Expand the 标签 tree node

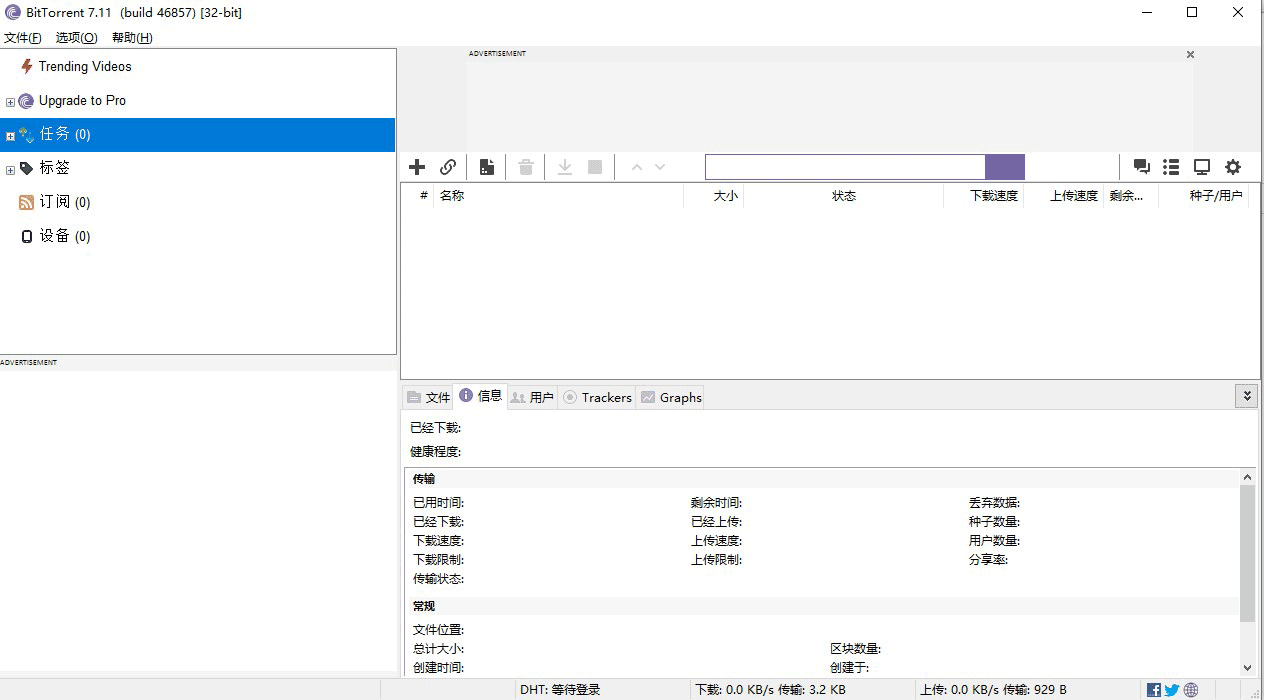[x=11, y=170]
